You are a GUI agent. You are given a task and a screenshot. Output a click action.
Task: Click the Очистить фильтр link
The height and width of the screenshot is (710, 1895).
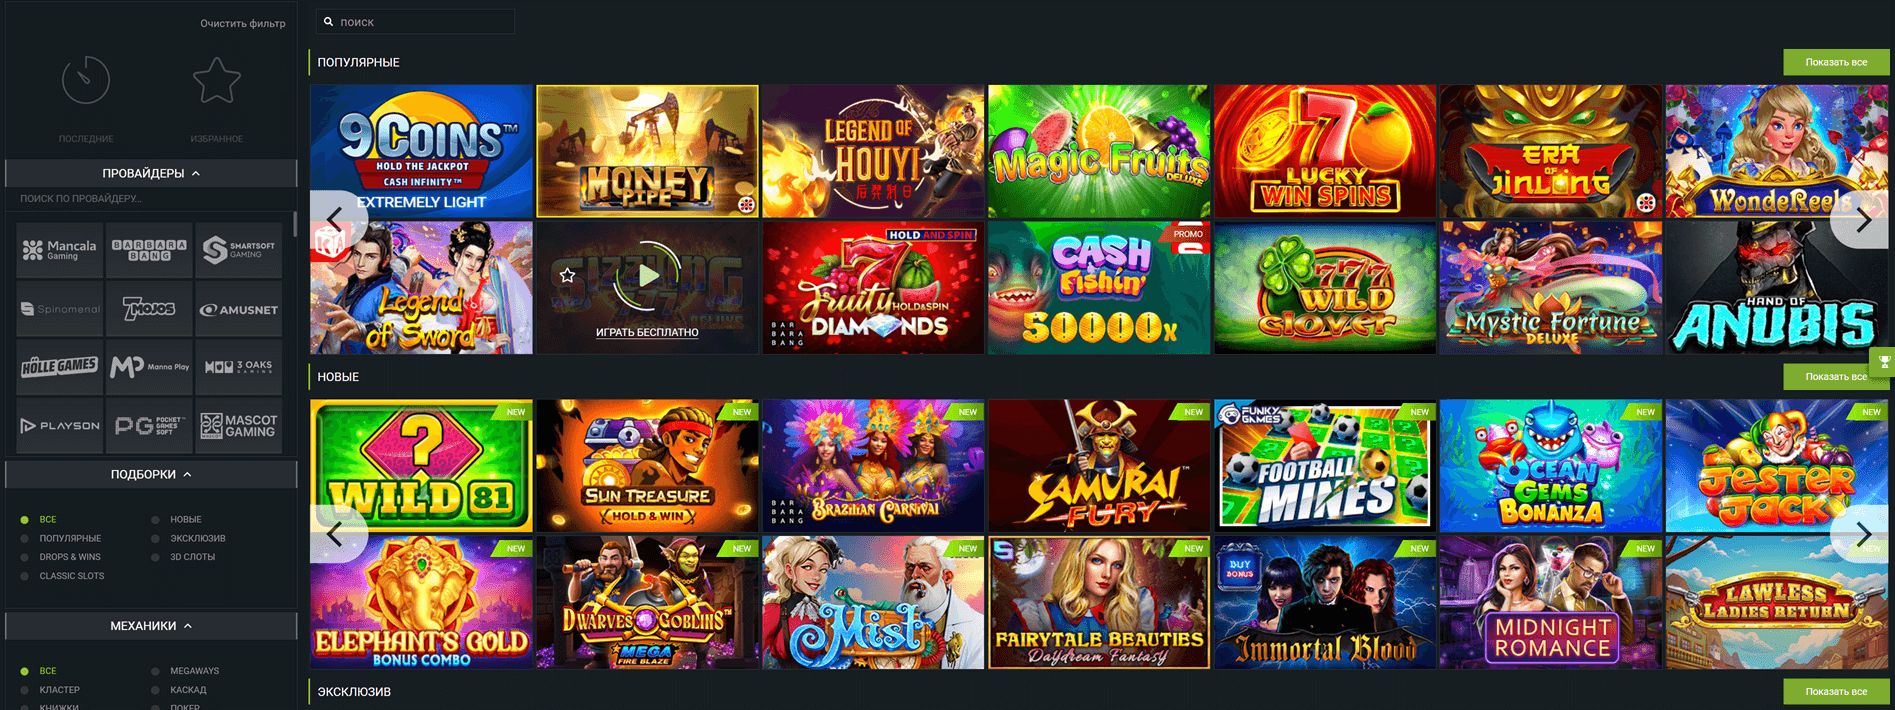coord(242,23)
